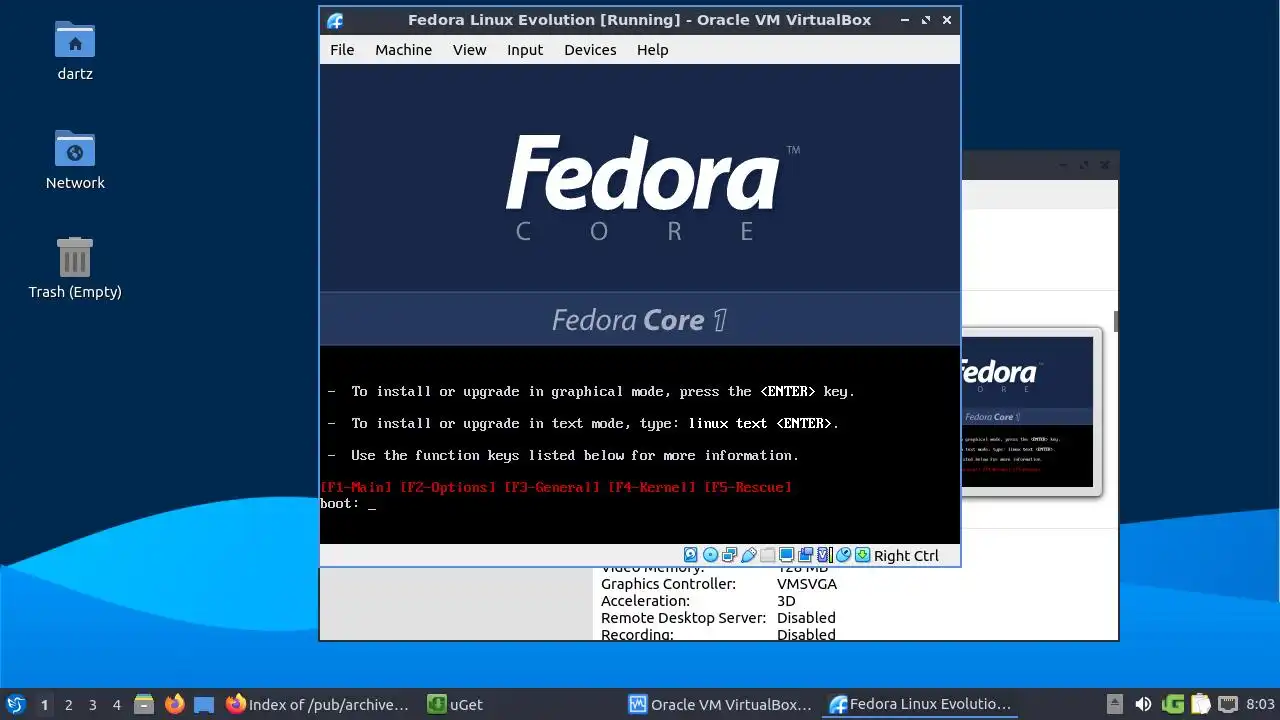Click the VM preview thumbnail in VirtualBox Manager
This screenshot has width=1280, height=720.
tap(1028, 411)
